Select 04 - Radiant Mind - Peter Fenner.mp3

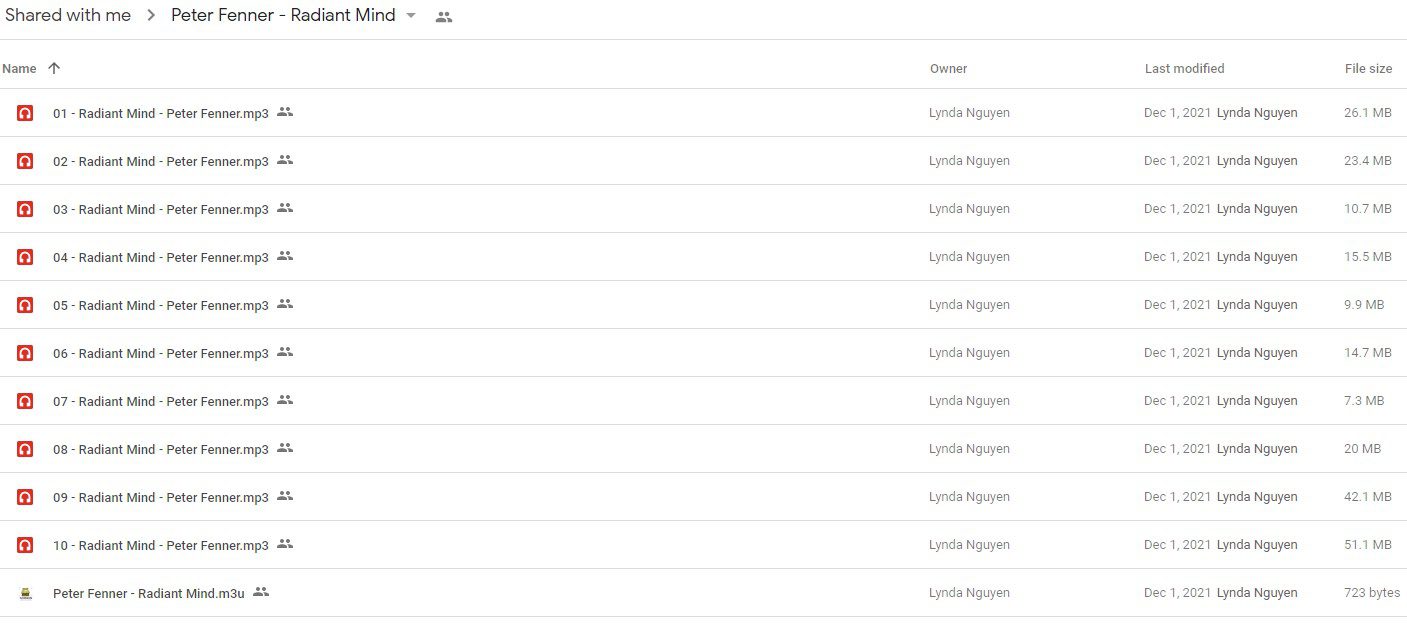pos(161,257)
